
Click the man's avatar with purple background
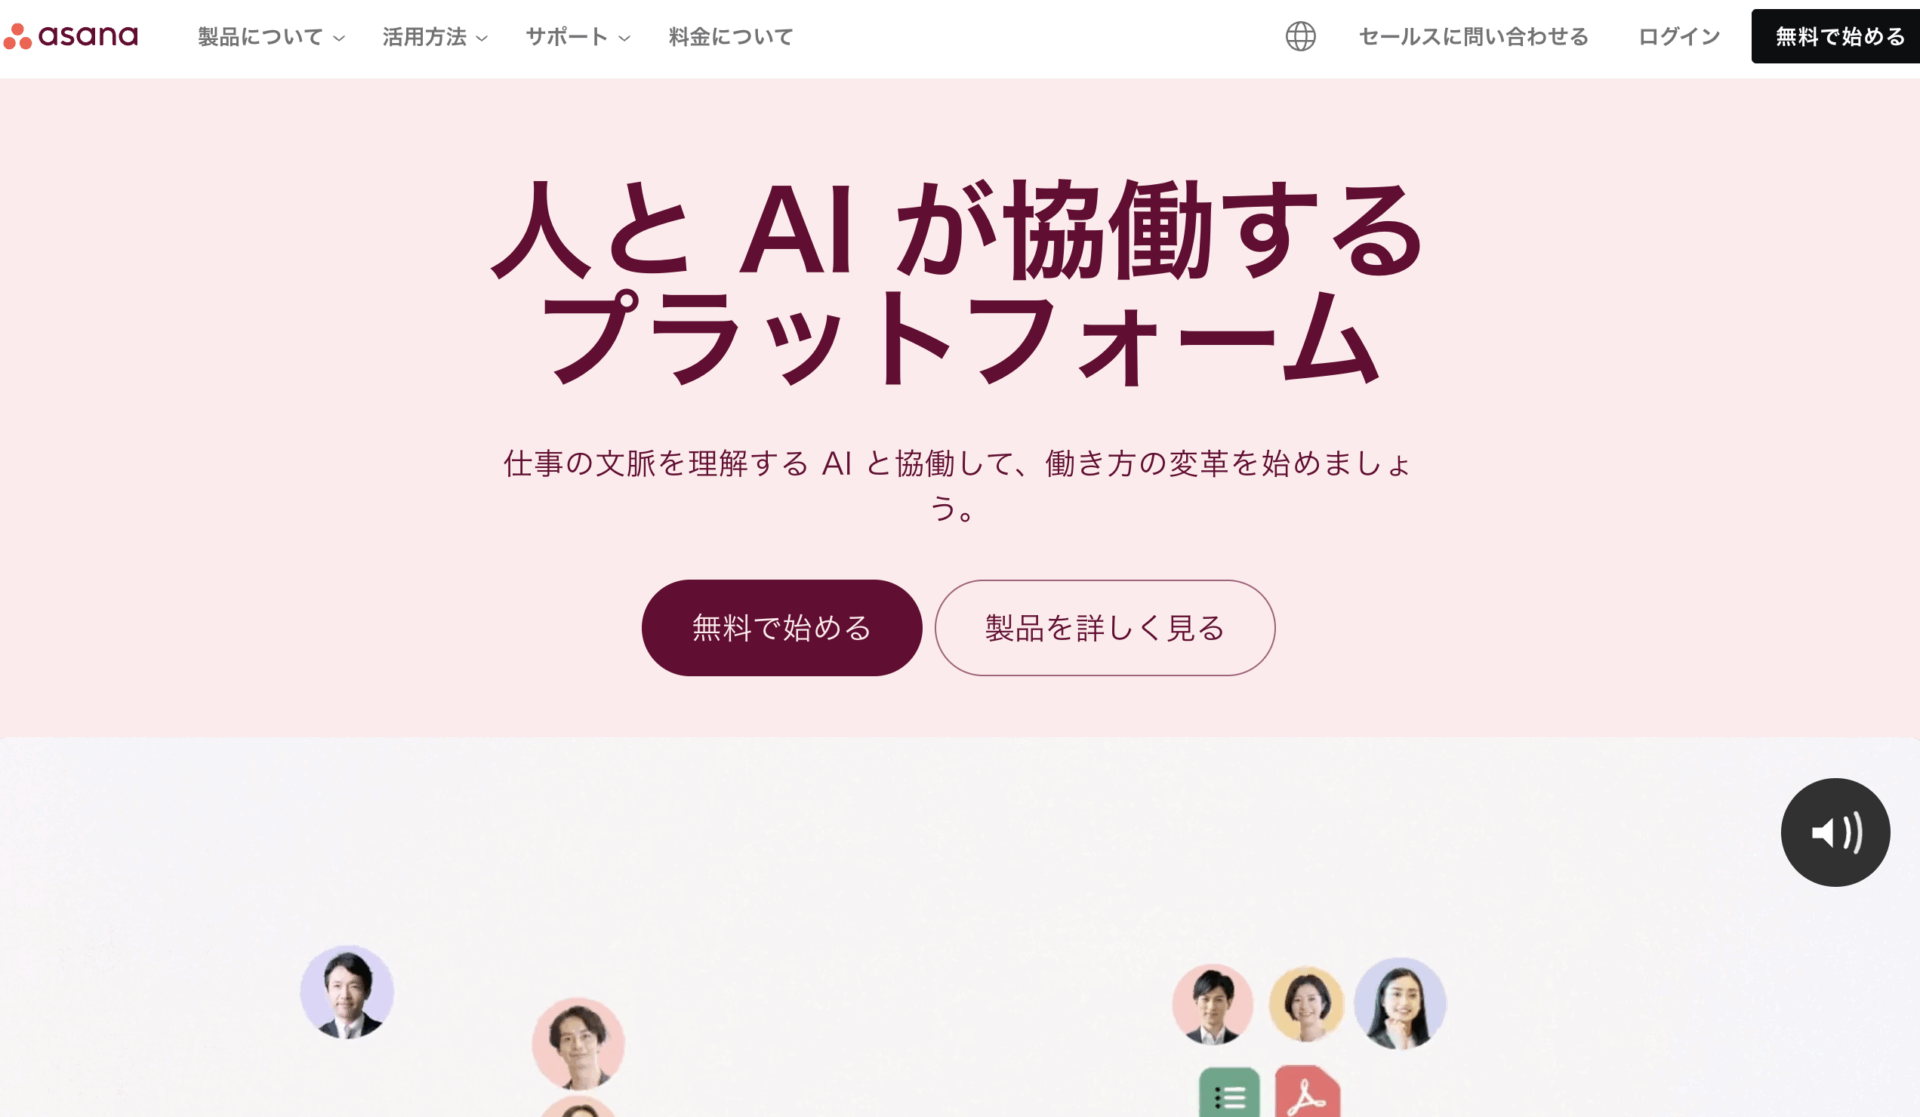pos(347,992)
